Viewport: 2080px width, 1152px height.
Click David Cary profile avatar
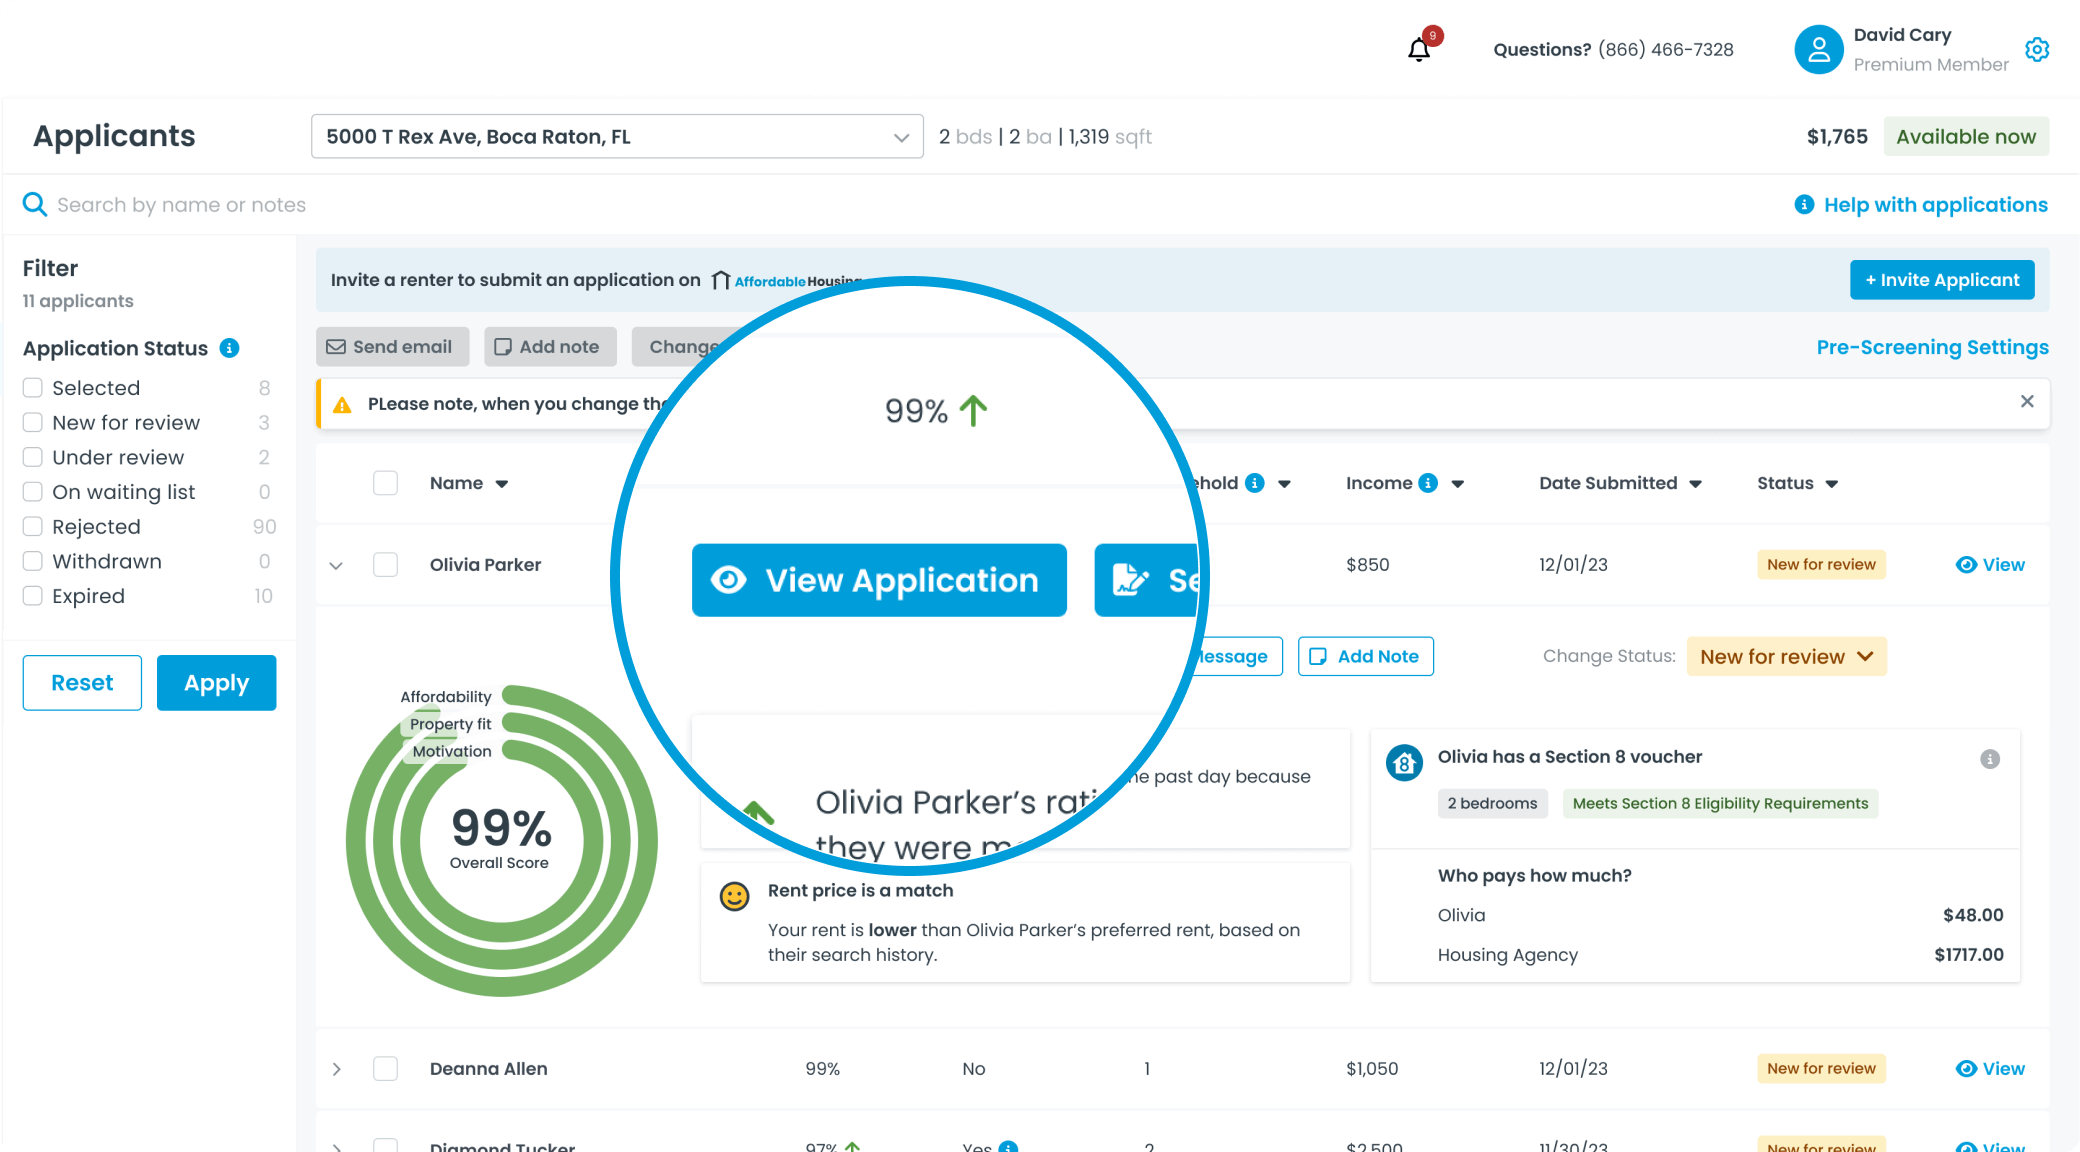coord(1818,50)
